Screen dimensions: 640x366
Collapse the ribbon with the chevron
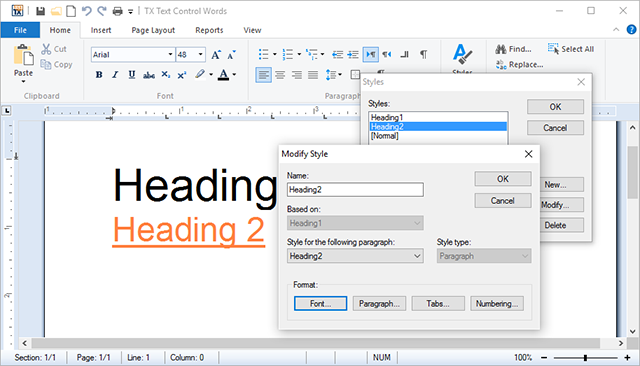(x=616, y=29)
